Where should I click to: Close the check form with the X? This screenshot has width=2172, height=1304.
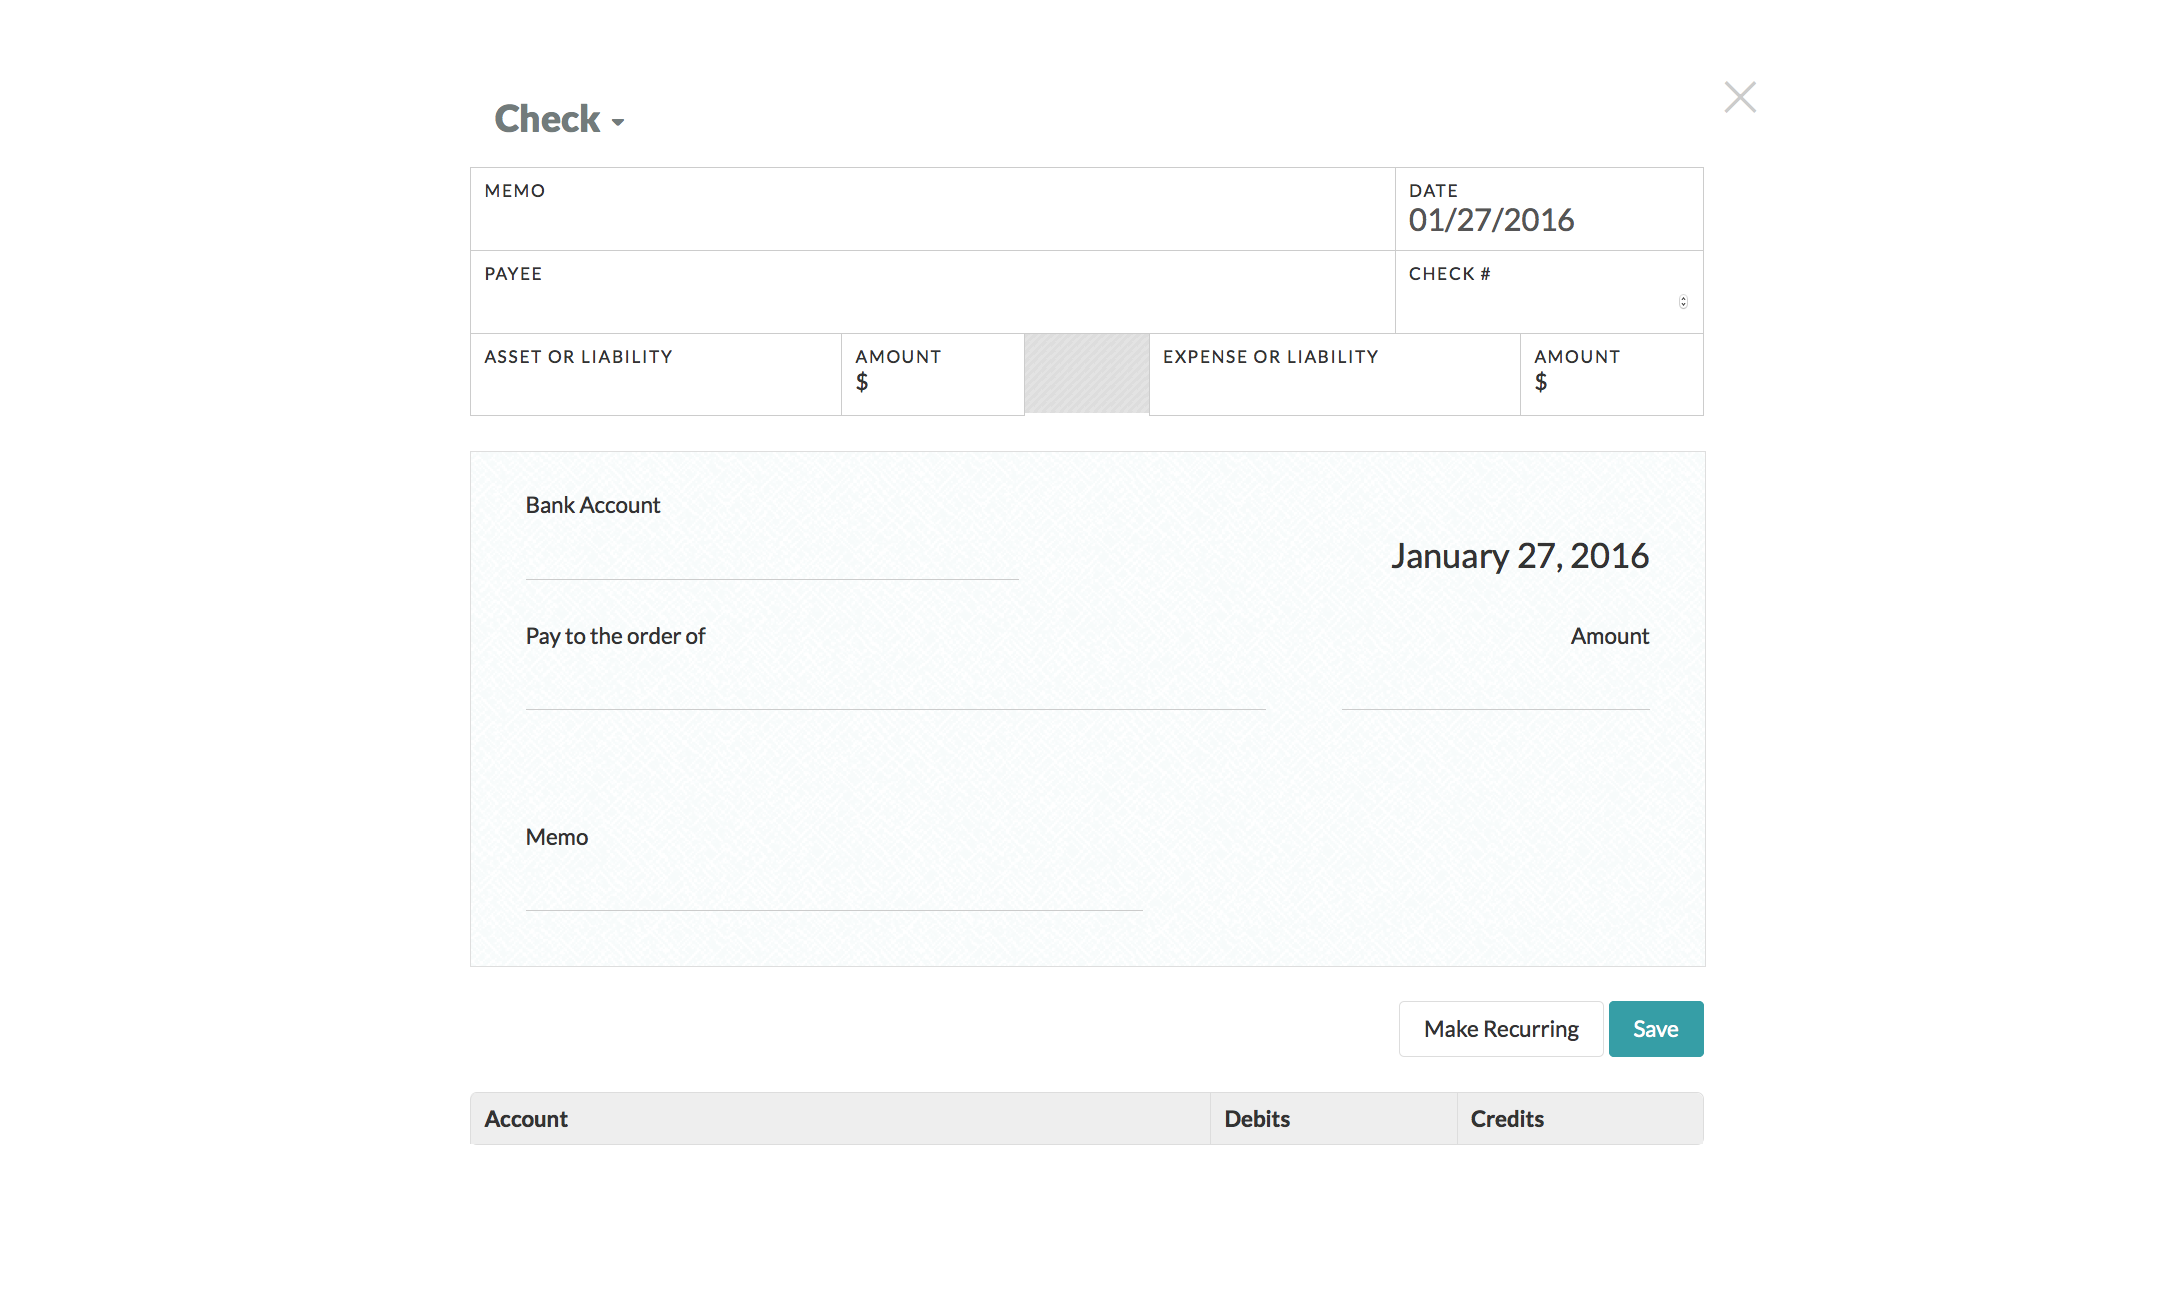1740,97
